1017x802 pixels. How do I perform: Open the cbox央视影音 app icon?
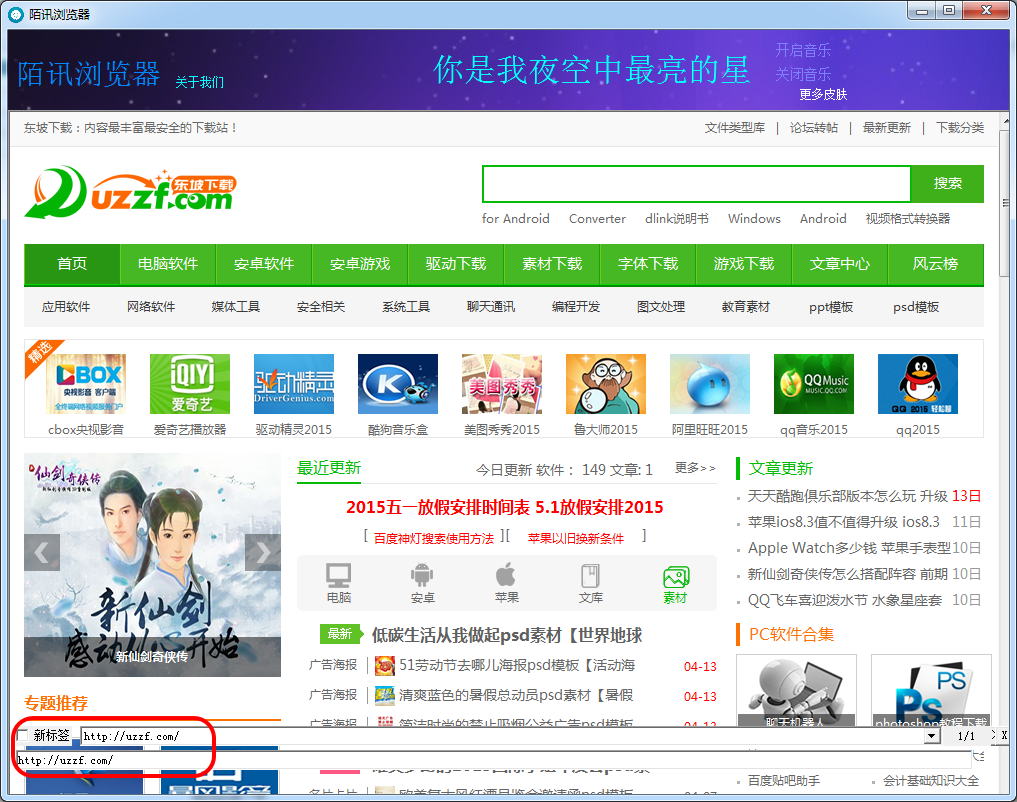pos(86,384)
